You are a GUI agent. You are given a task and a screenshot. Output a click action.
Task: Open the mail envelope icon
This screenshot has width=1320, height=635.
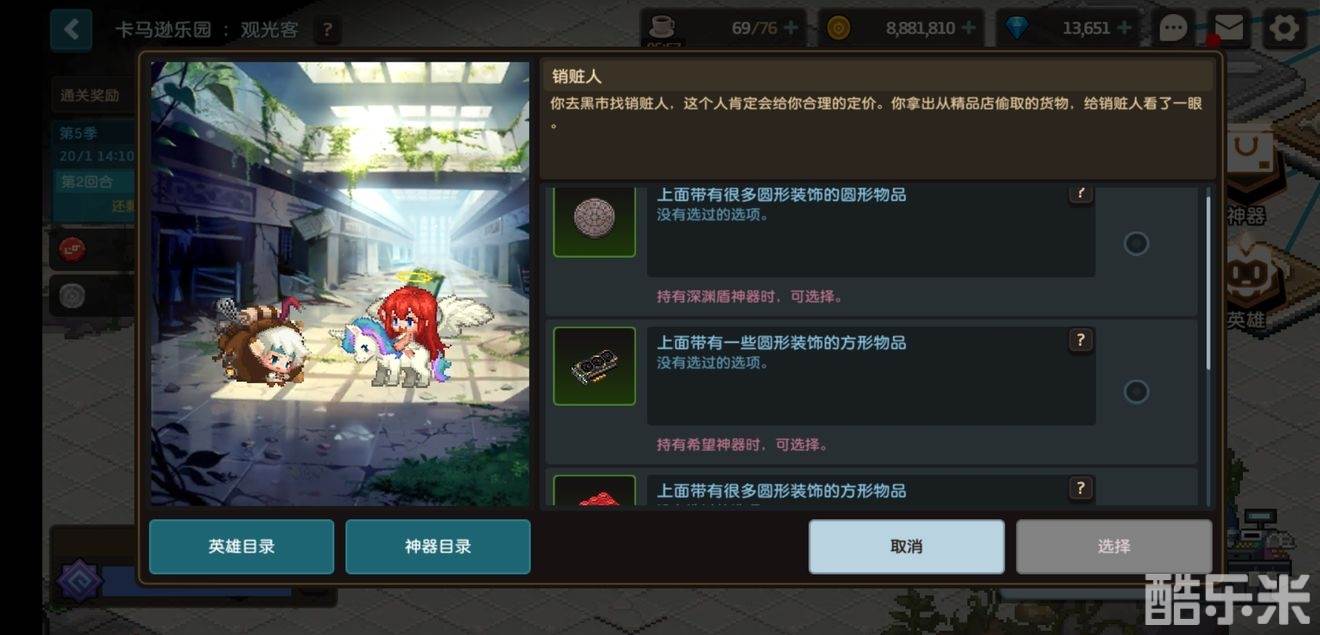click(x=1228, y=28)
